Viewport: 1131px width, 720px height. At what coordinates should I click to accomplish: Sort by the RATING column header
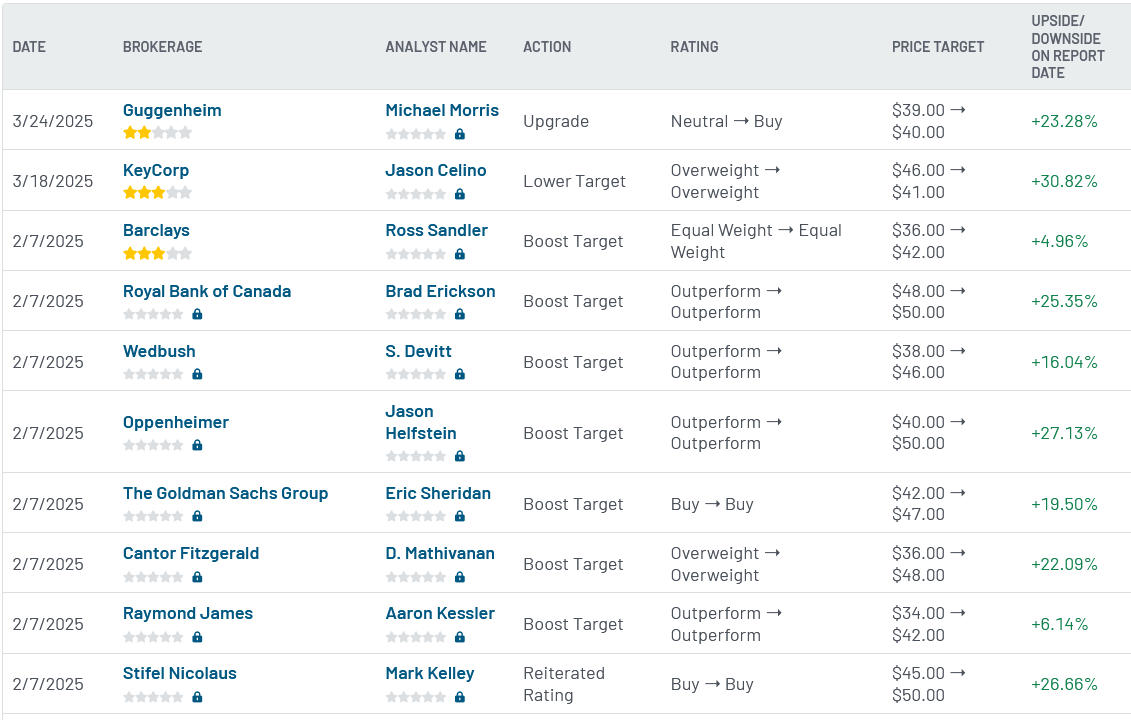pos(694,47)
